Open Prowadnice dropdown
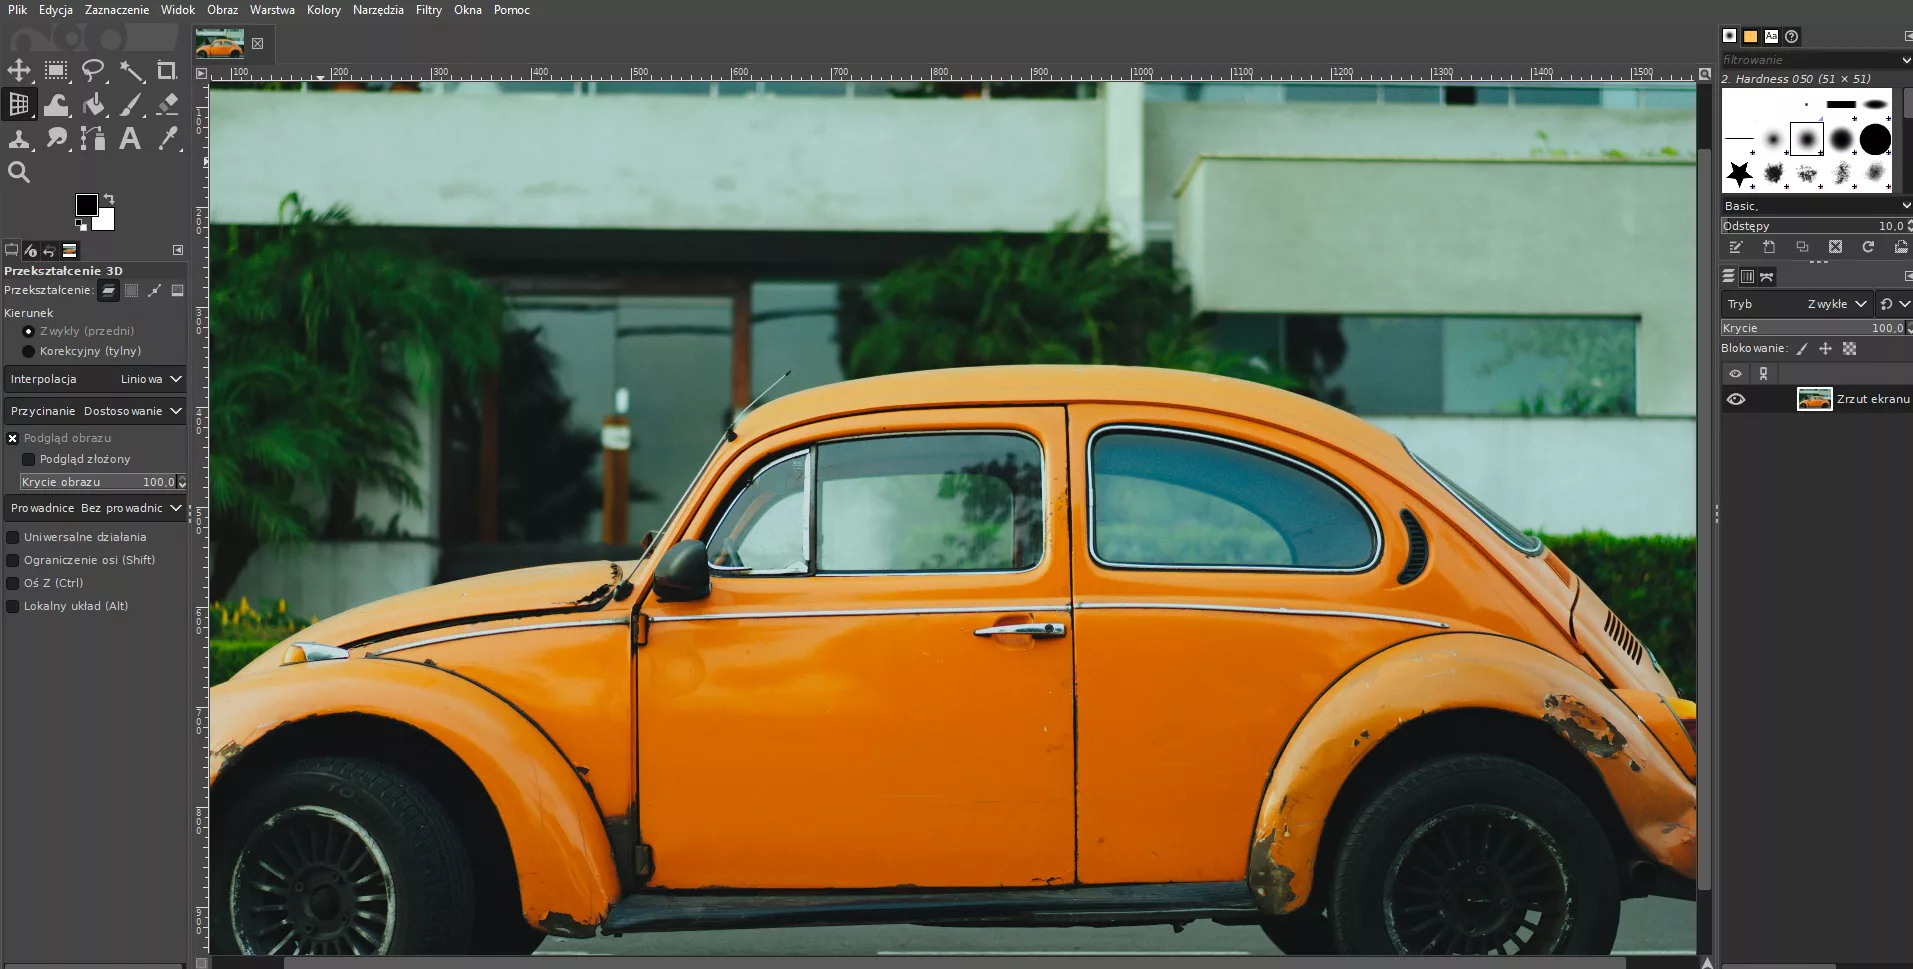Viewport: 1913px width, 969px height. pos(95,508)
